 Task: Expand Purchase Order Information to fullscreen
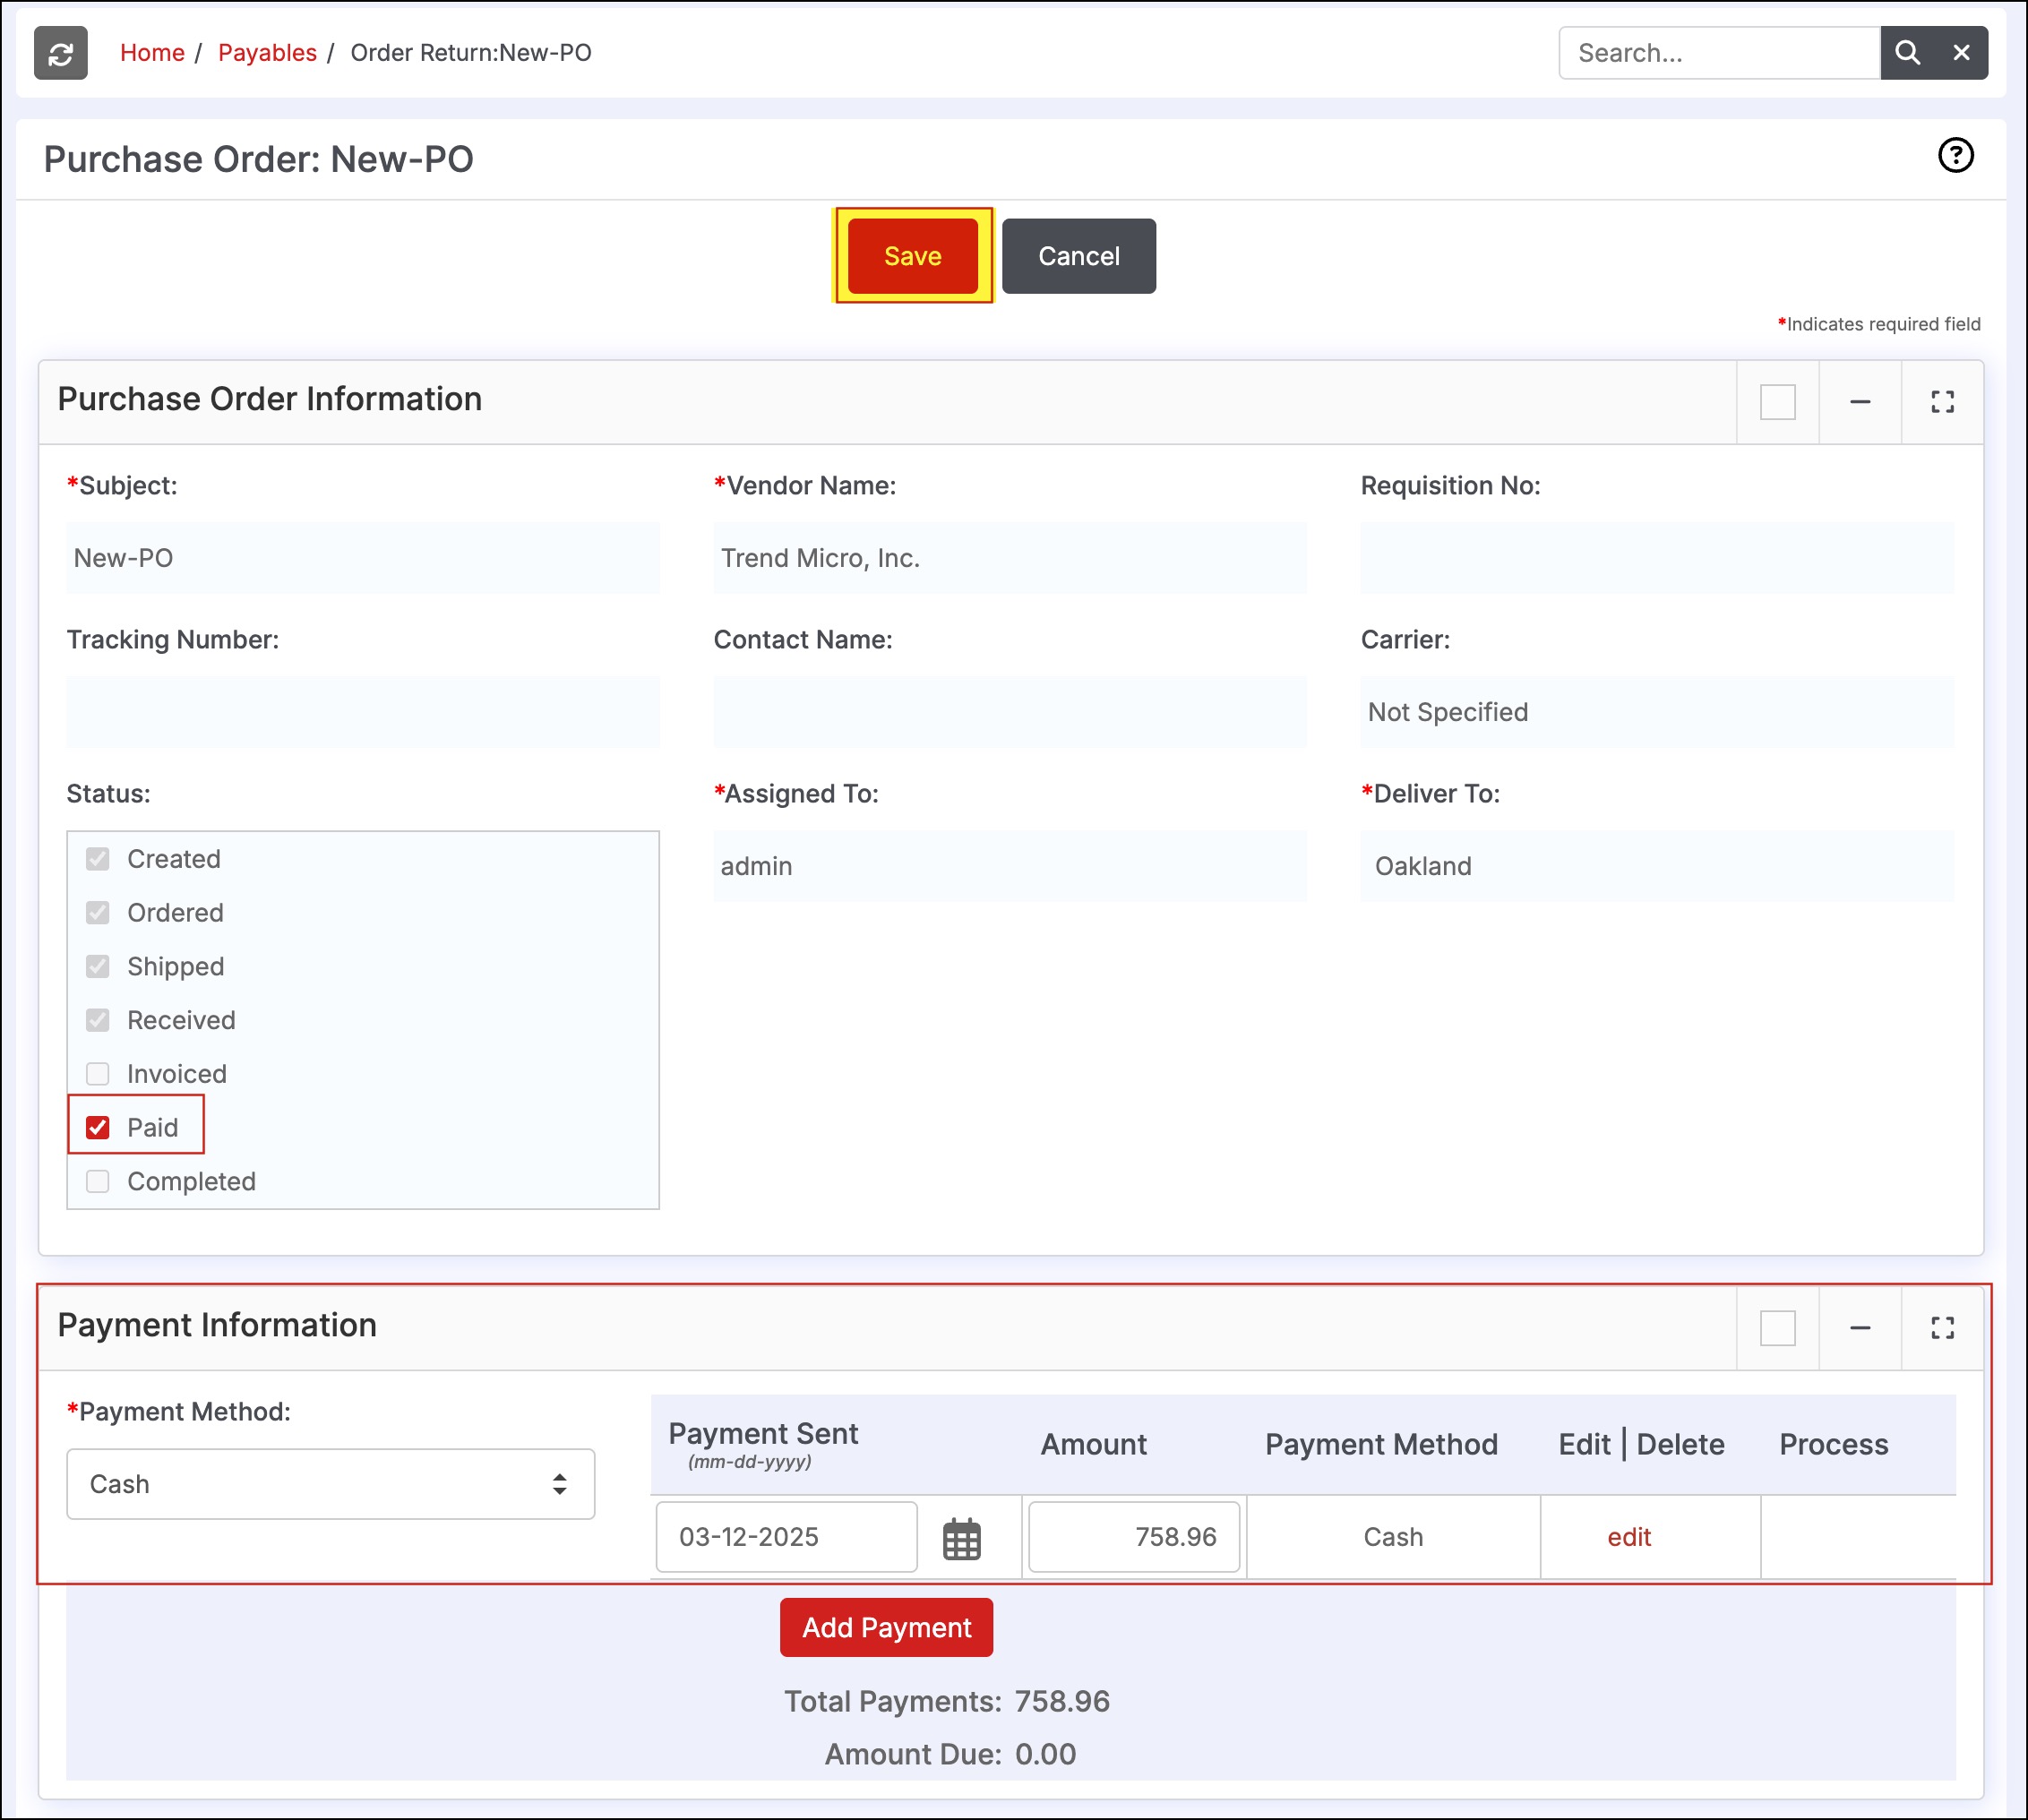[1941, 402]
